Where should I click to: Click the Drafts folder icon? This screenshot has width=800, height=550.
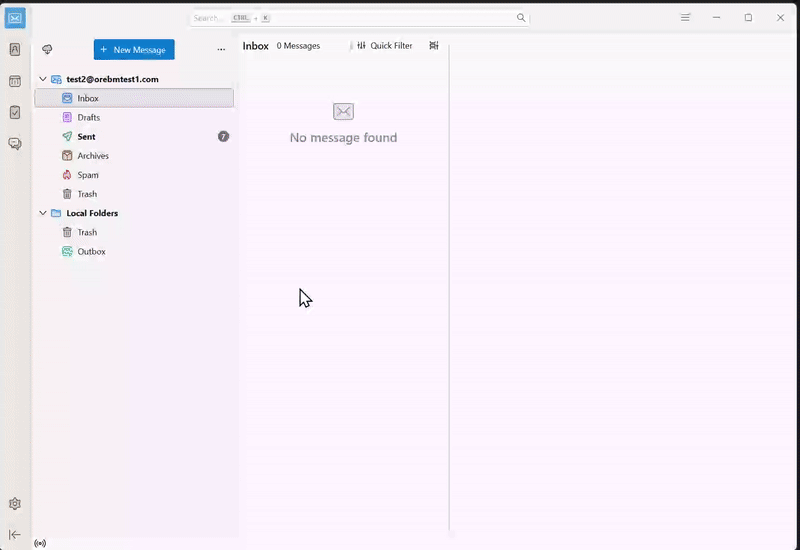coord(67,117)
